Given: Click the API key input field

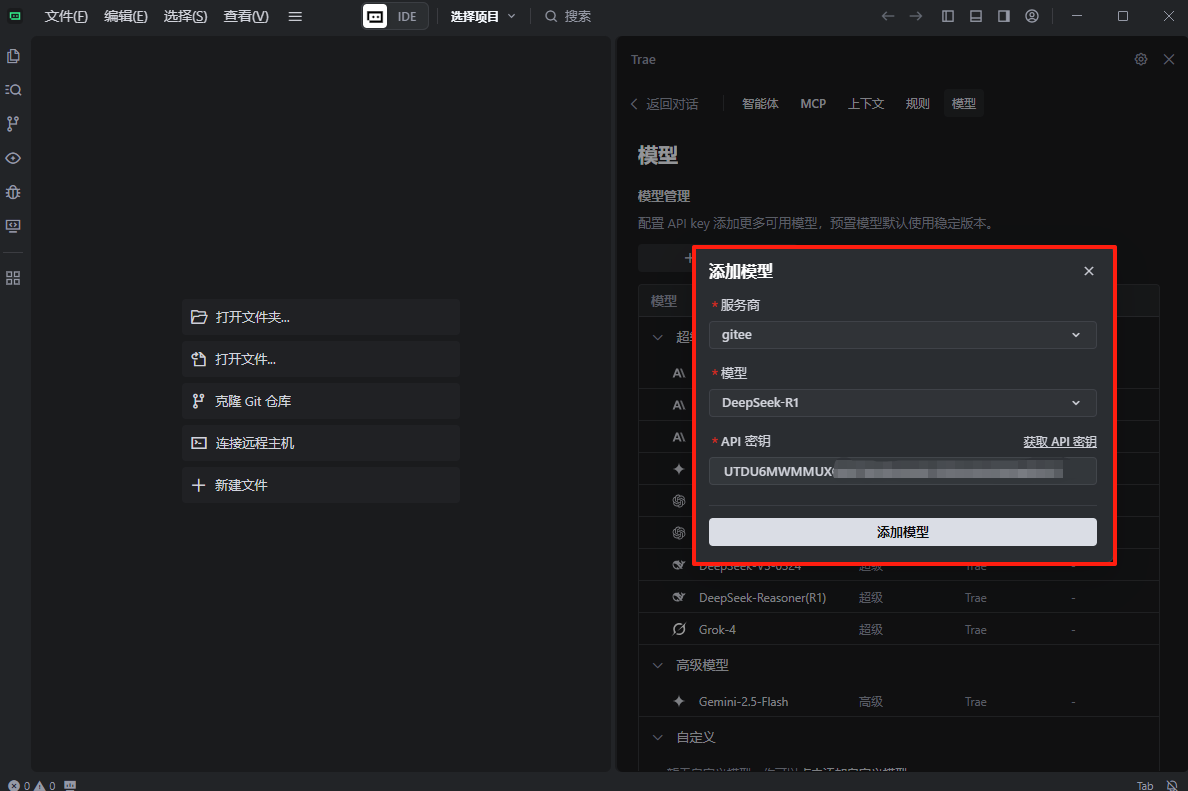Looking at the screenshot, I should click(x=902, y=470).
